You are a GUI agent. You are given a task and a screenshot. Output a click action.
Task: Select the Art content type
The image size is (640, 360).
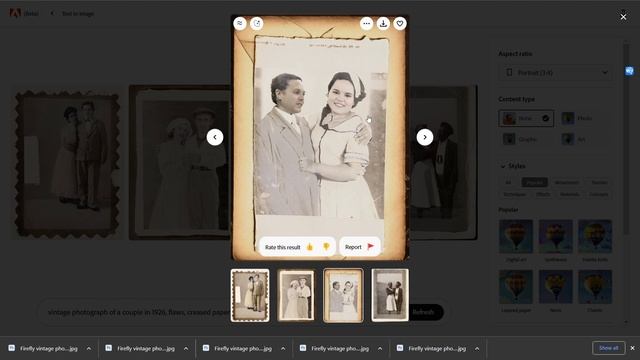click(x=573, y=139)
